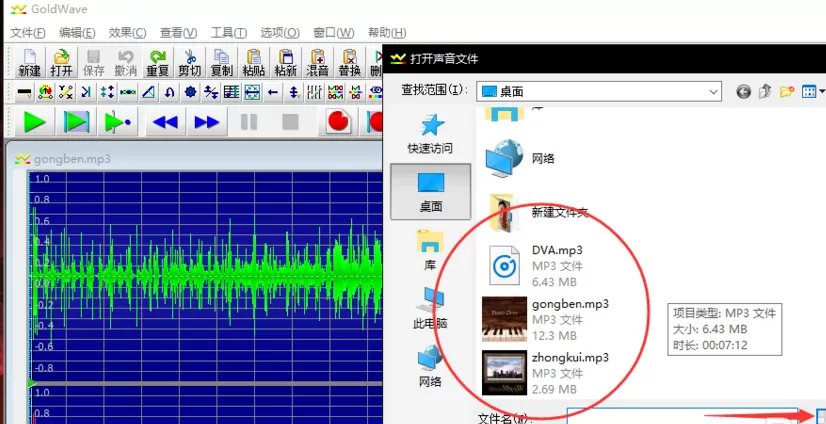This screenshot has height=424, width=826.
Task: Select 快速访问 in the dialog sidebar
Action: point(430,134)
